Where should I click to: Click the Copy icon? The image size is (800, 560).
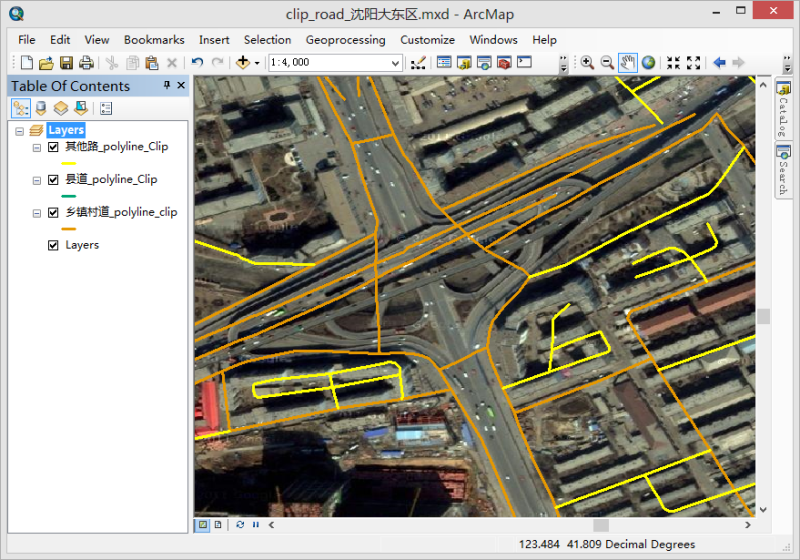click(132, 63)
